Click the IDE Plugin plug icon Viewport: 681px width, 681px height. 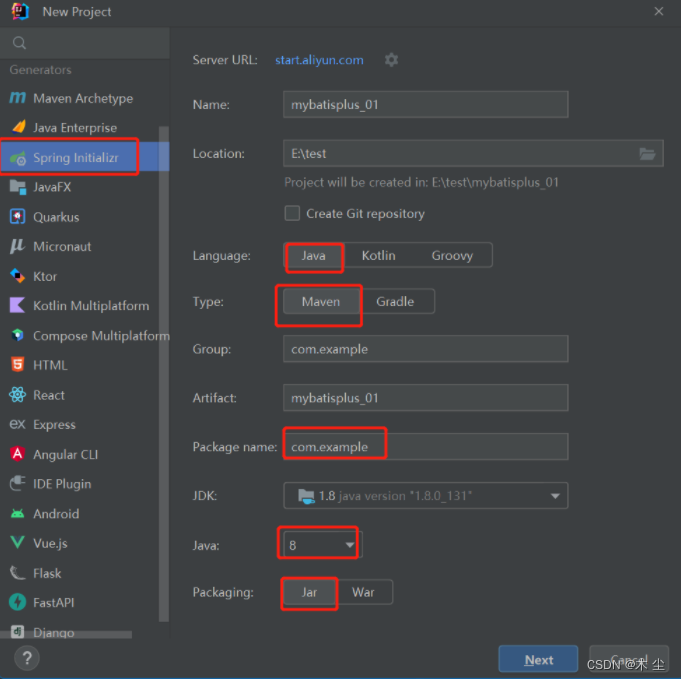point(17,483)
